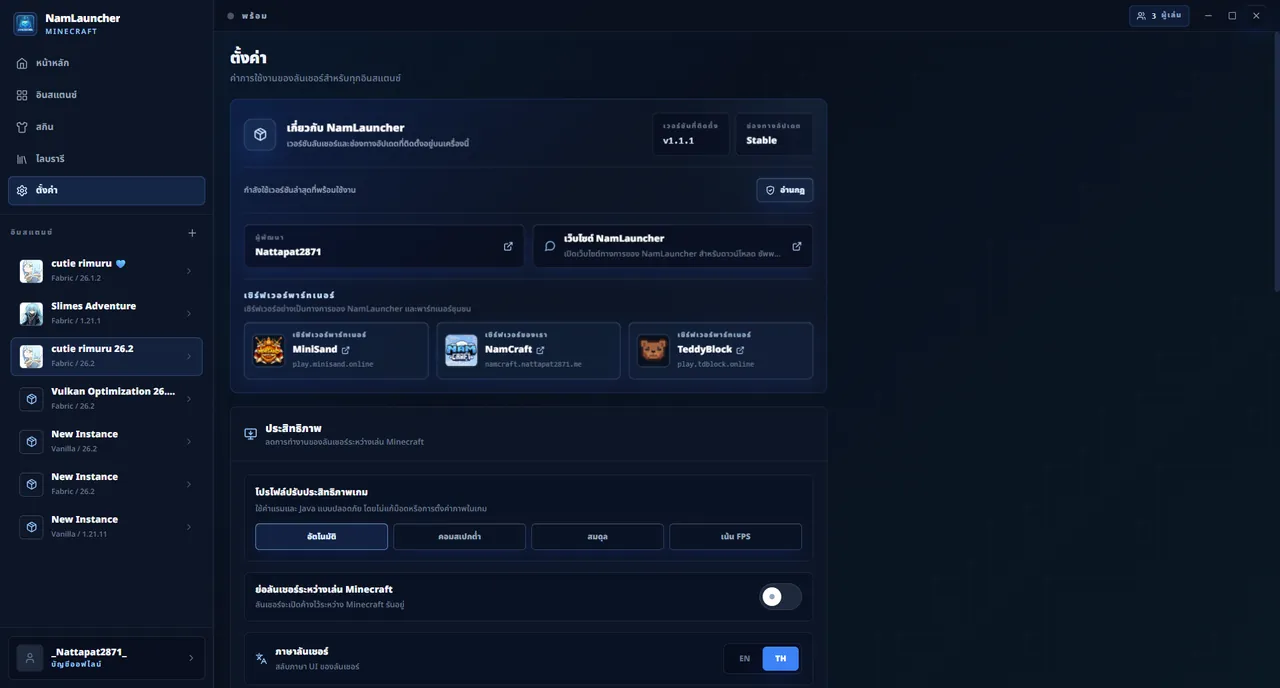This screenshot has width=1280, height=688.
Task: Click the Vulkan Optimization instance cube icon
Action: 31,399
